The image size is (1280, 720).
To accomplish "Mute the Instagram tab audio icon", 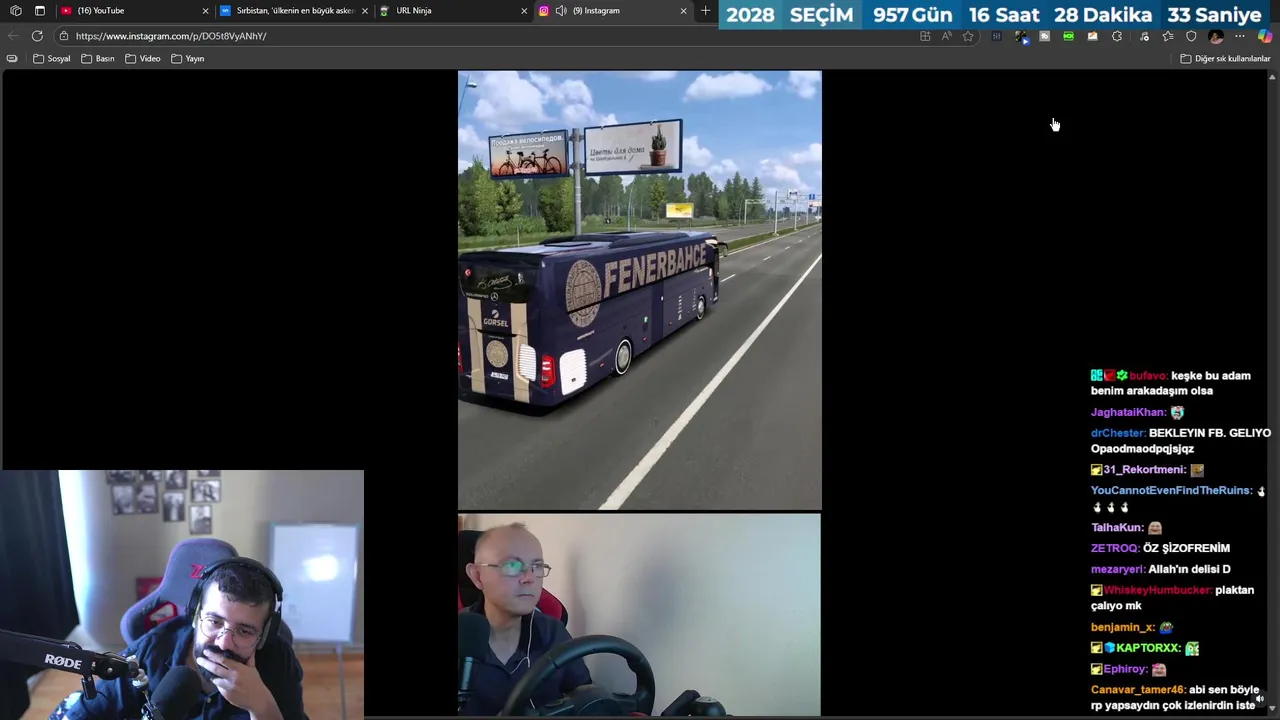I will (561, 10).
